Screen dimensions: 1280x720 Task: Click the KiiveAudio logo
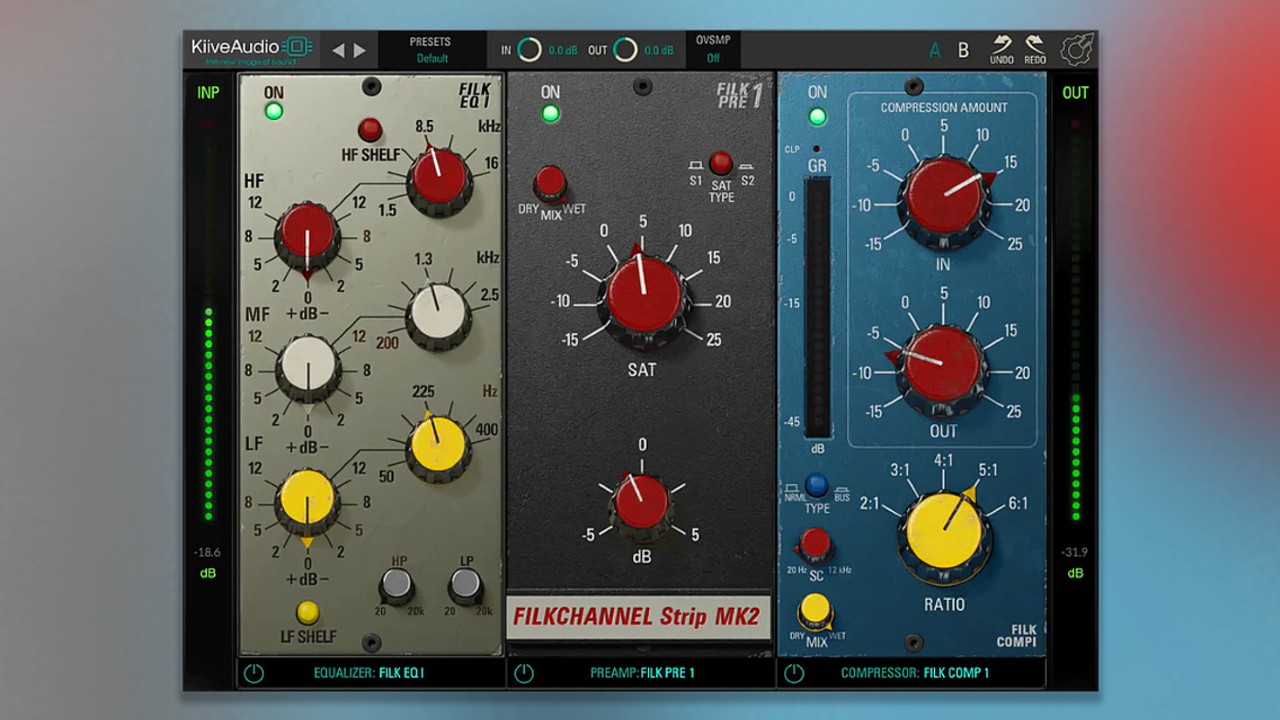click(252, 49)
